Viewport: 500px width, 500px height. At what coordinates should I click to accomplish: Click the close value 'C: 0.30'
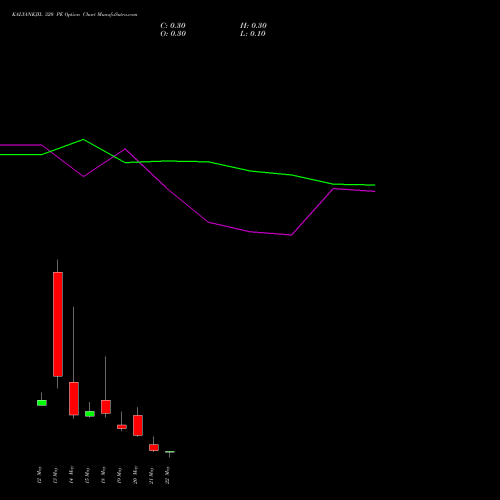(x=173, y=26)
